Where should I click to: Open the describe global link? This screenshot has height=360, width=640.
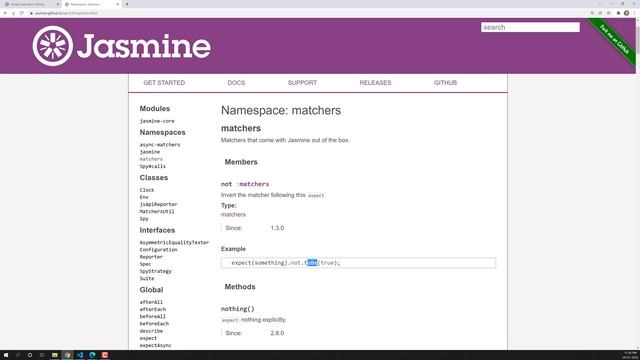click(x=151, y=331)
